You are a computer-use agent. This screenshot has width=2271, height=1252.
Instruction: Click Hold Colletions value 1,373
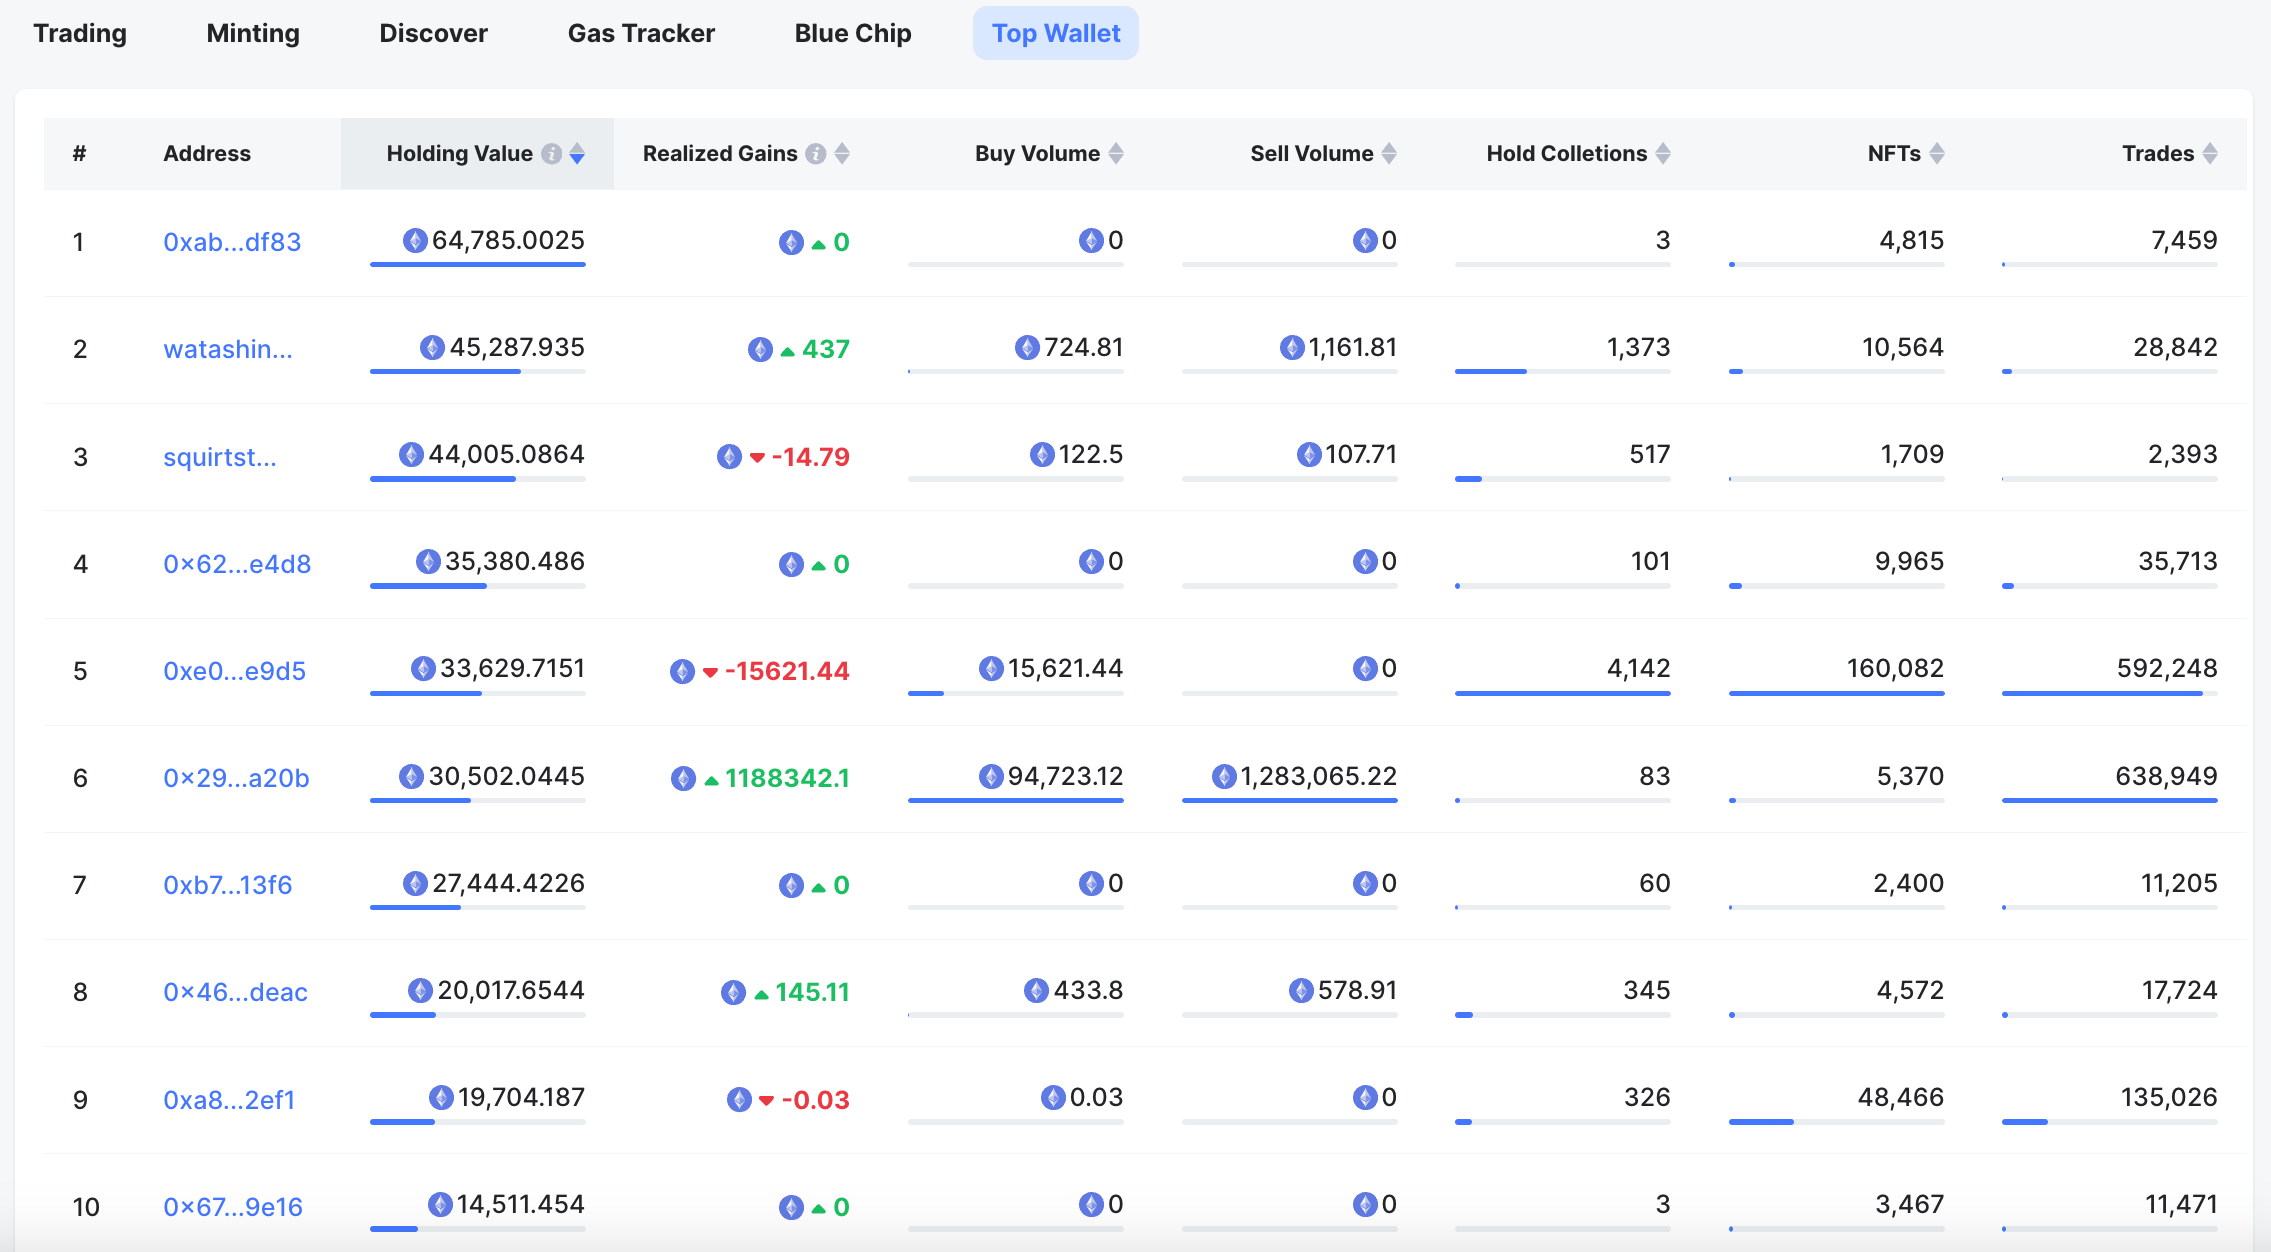point(1638,347)
